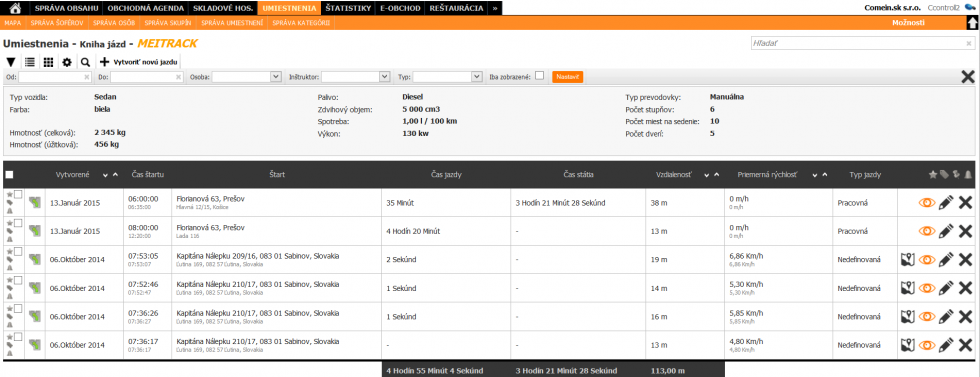Image resolution: width=980 pixels, height=377 pixels.
Task: Click the cloud icon next to Ccontrol2
Action: click(969, 8)
